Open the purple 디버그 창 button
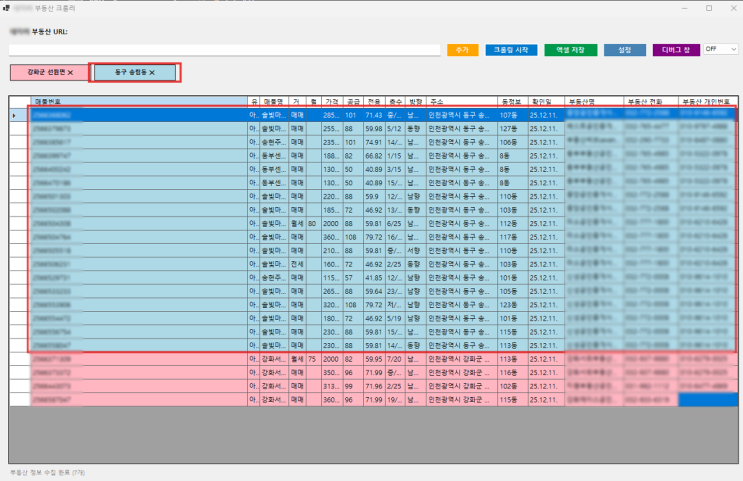The image size is (743, 481). 676,50
